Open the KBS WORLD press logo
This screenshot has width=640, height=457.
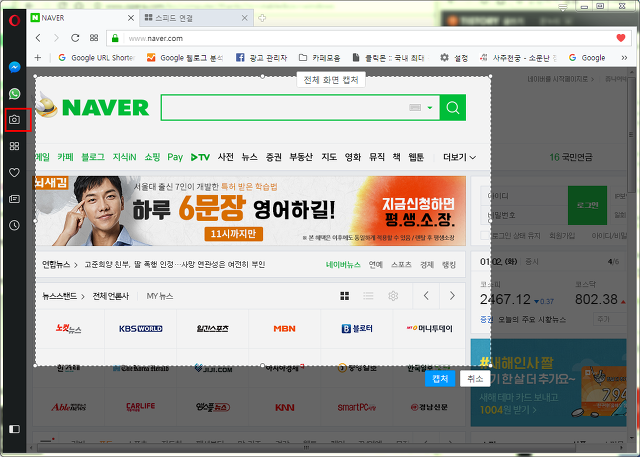tap(141, 328)
